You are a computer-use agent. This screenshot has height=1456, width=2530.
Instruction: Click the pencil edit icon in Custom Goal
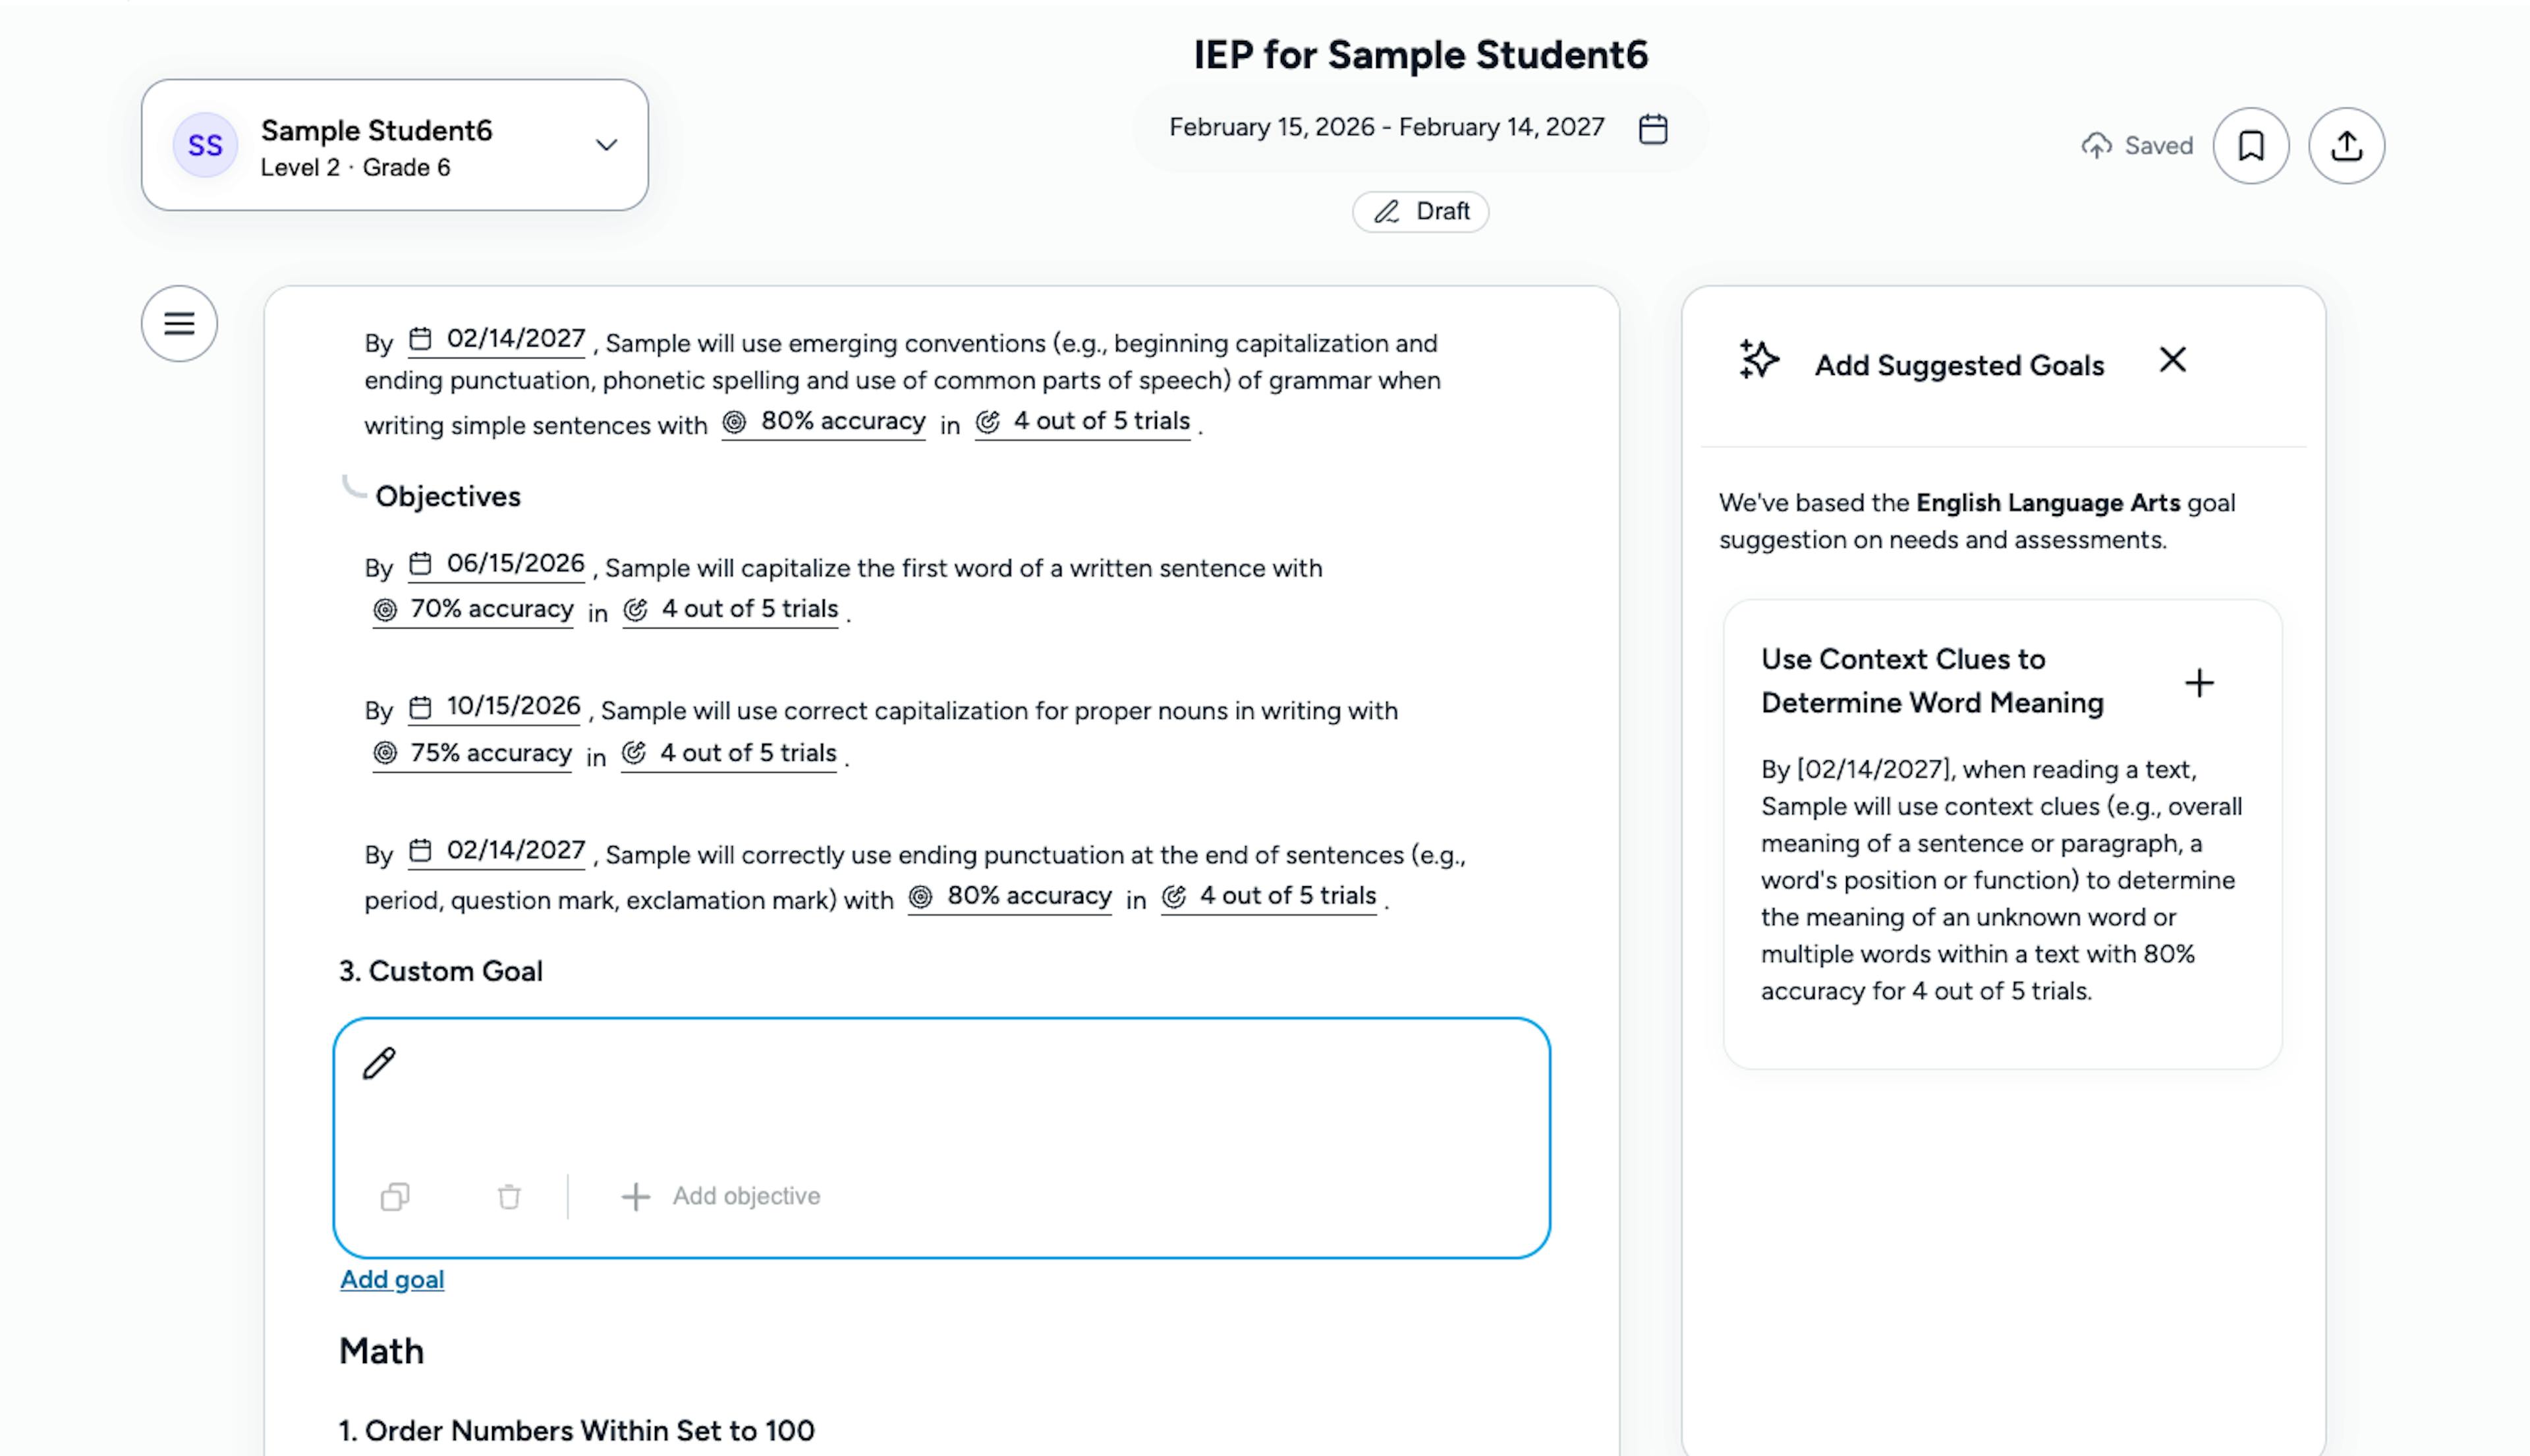379,1063
